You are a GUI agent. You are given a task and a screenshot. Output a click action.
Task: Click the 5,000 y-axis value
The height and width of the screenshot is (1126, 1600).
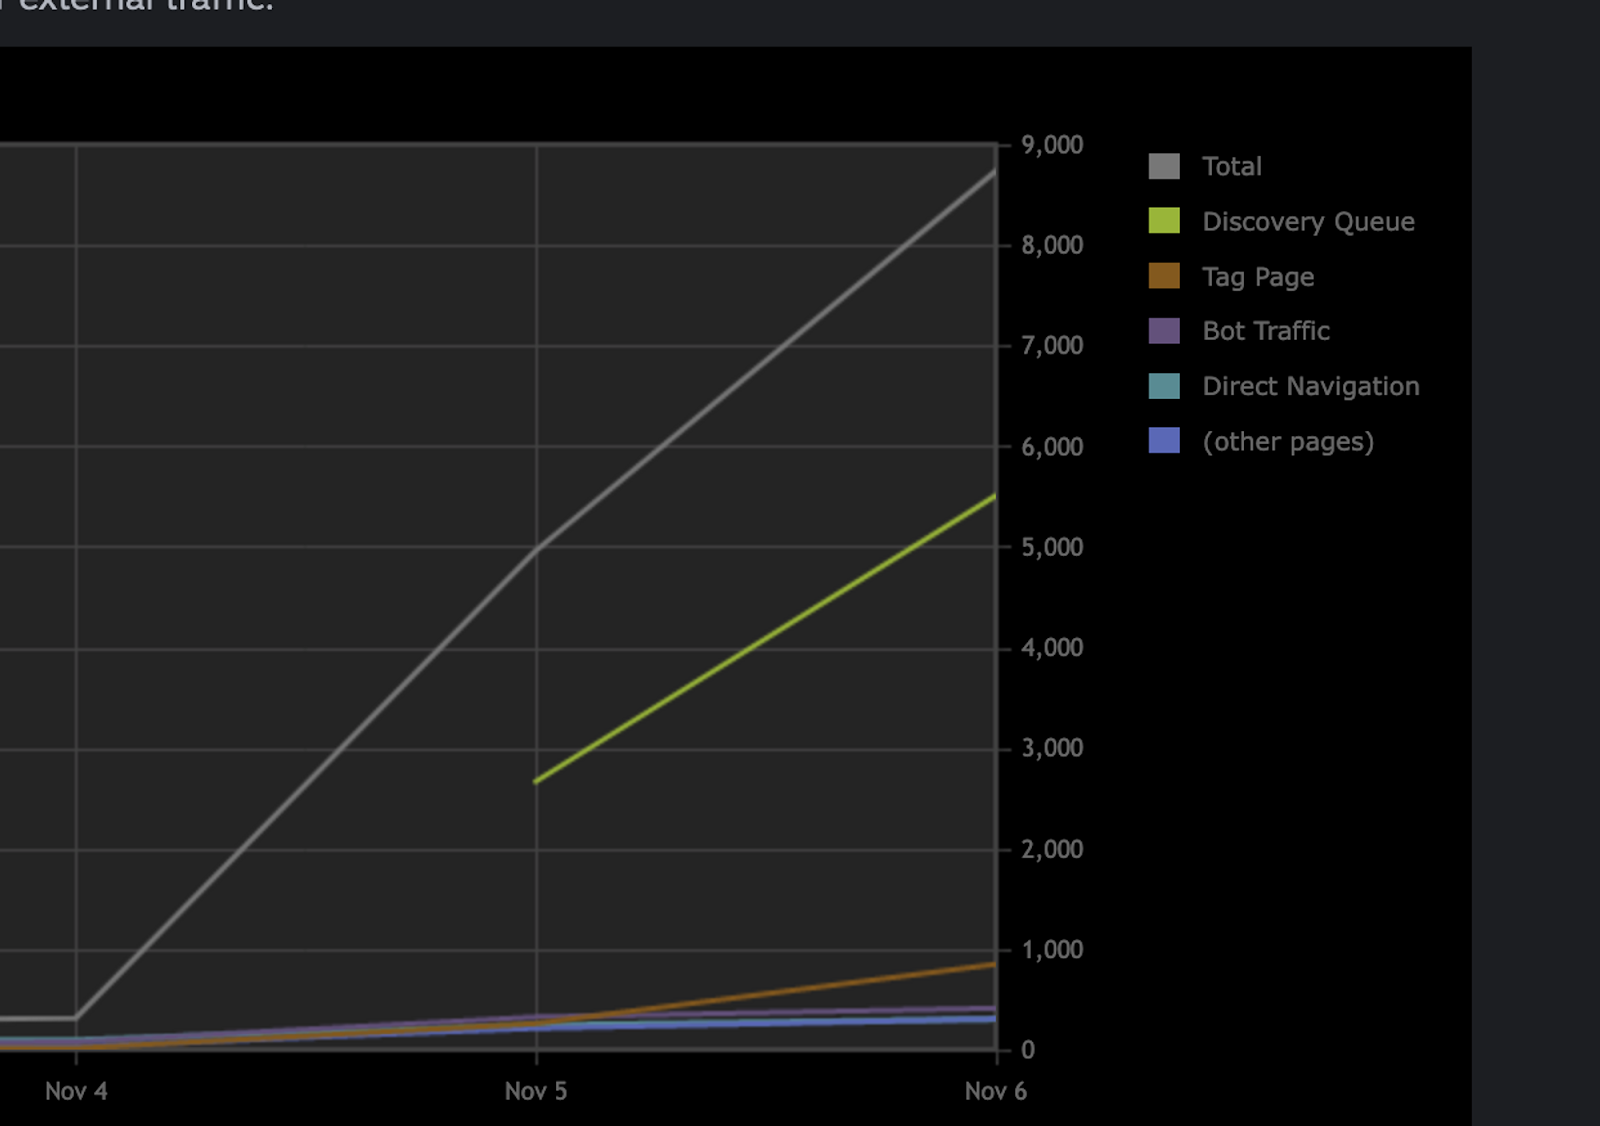pyautogui.click(x=1052, y=547)
